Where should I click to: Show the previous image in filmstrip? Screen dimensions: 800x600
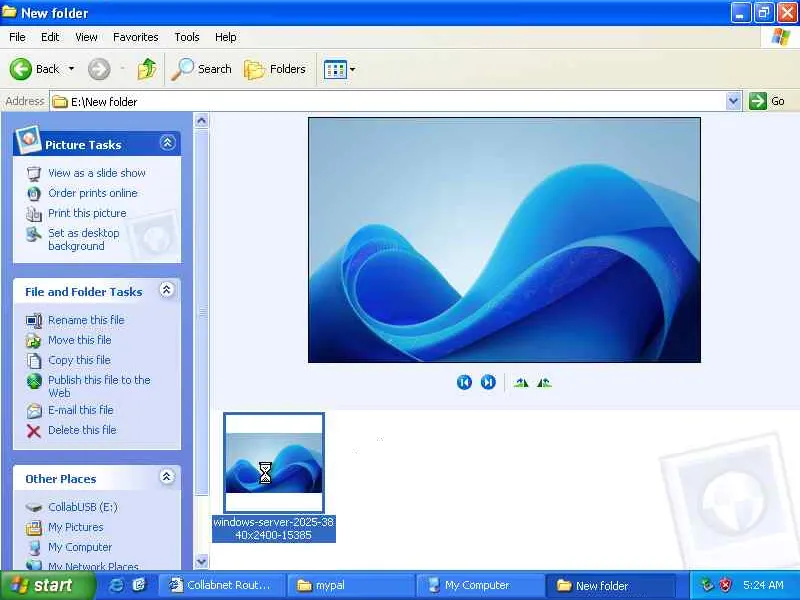464,382
